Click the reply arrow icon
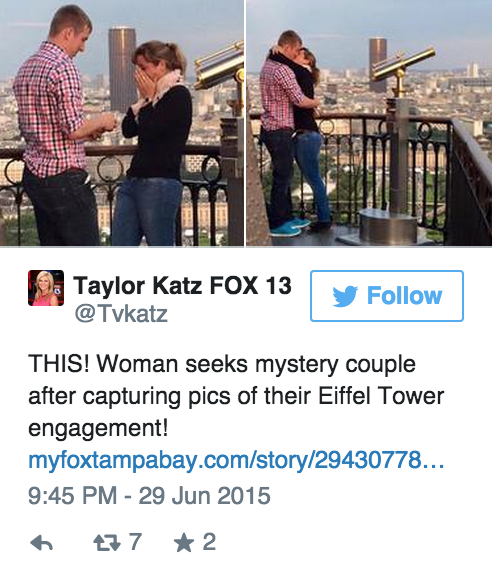 pyautogui.click(x=42, y=543)
